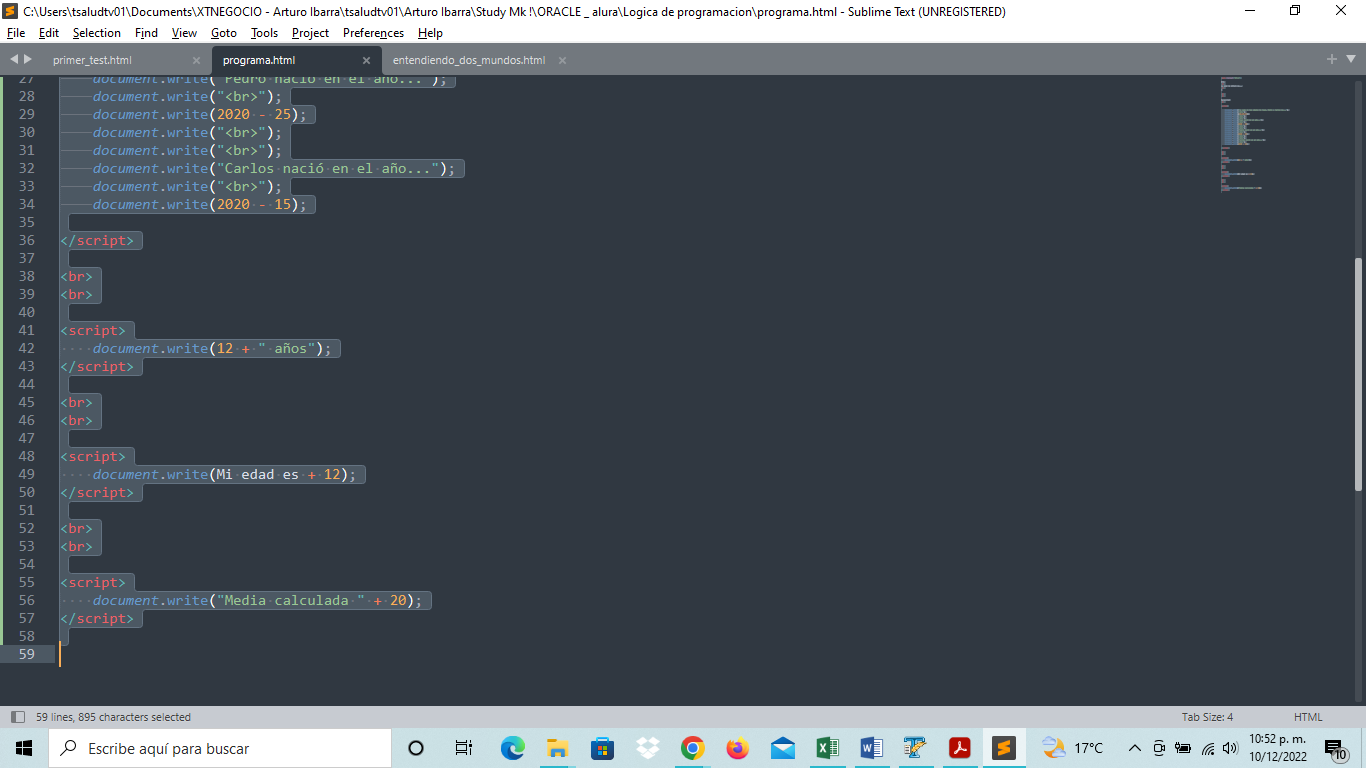Click the Sublime Text taskbar icon

1004,748
